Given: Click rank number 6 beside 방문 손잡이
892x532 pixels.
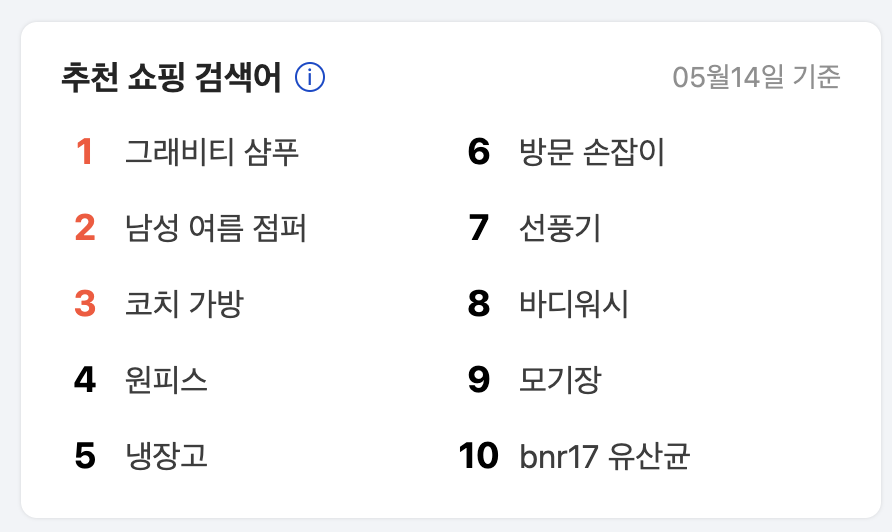Looking at the screenshot, I should click(x=479, y=152).
